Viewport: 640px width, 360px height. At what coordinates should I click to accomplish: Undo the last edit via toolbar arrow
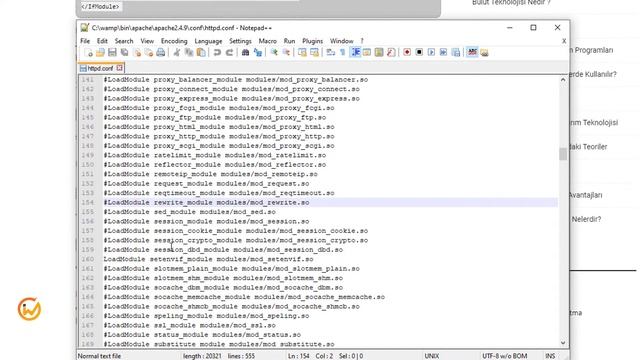[x=217, y=52]
